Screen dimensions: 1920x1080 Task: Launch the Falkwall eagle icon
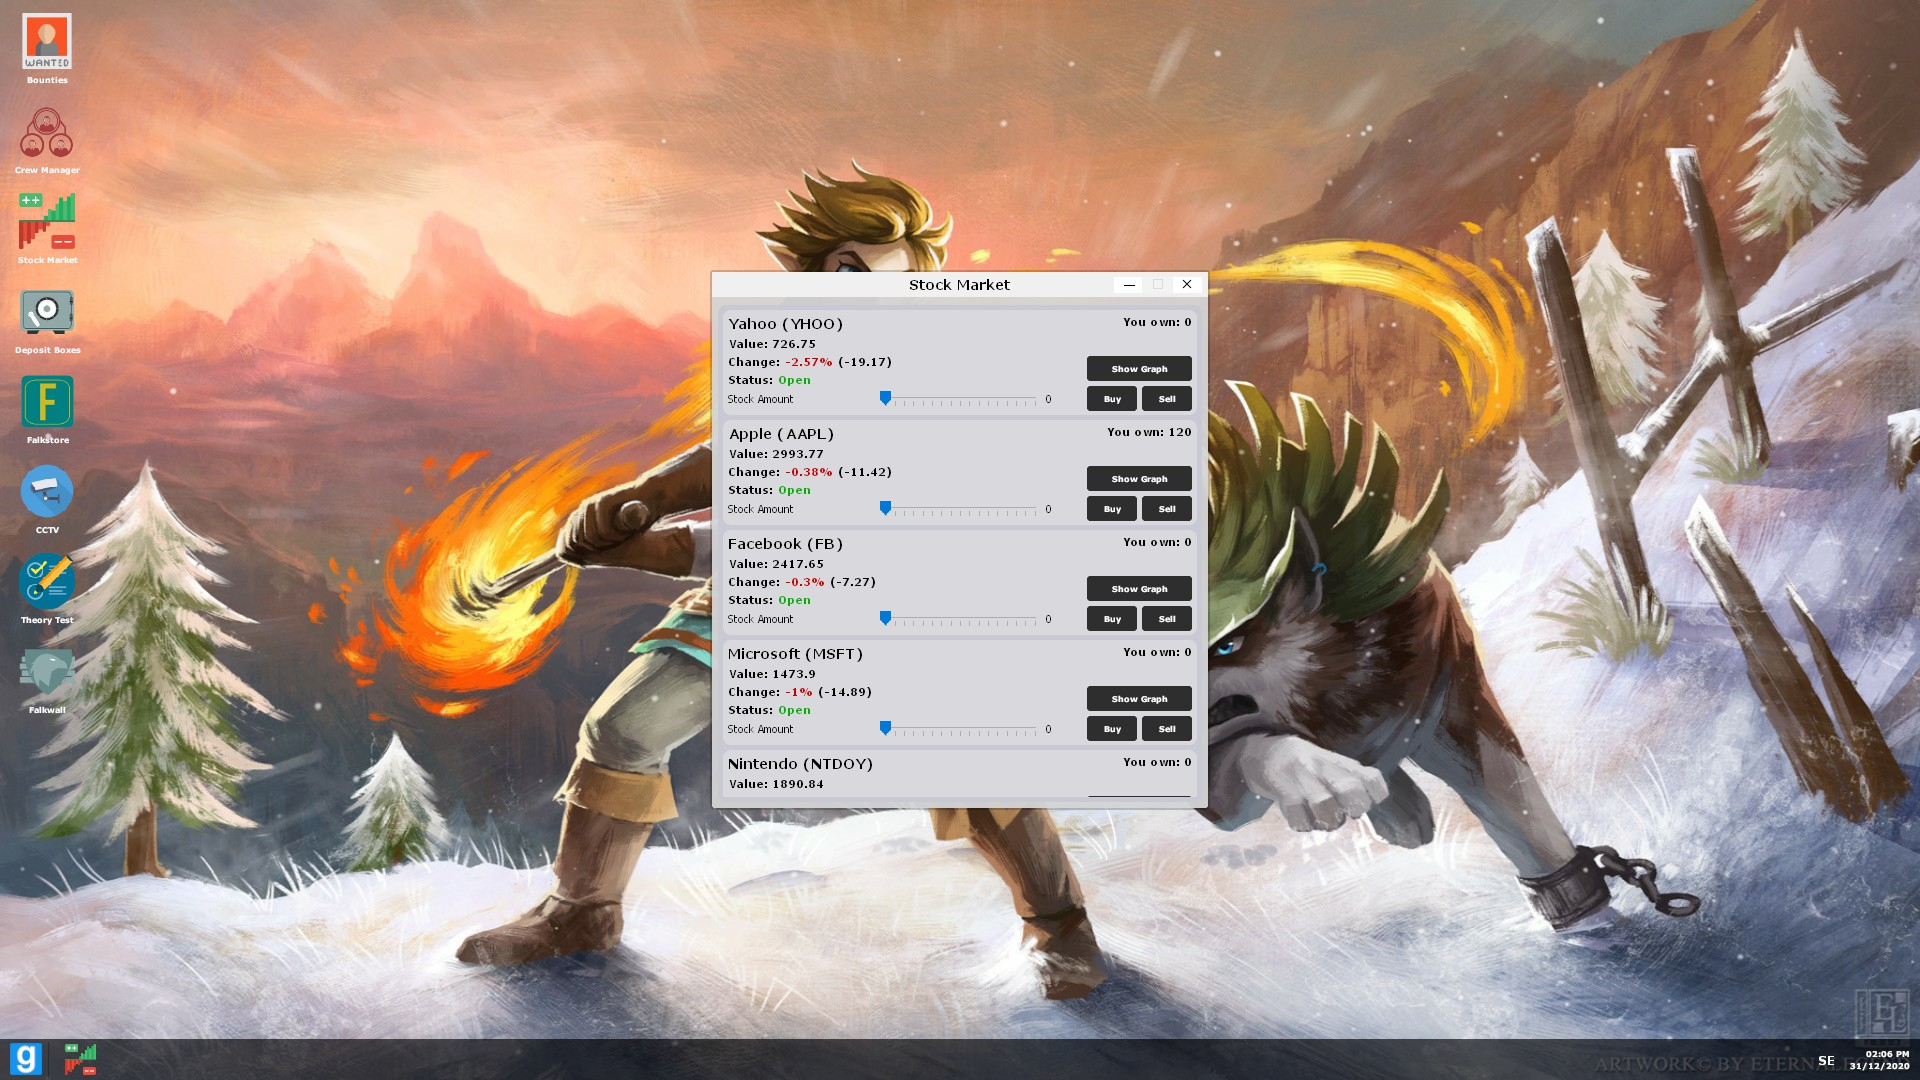pyautogui.click(x=47, y=672)
